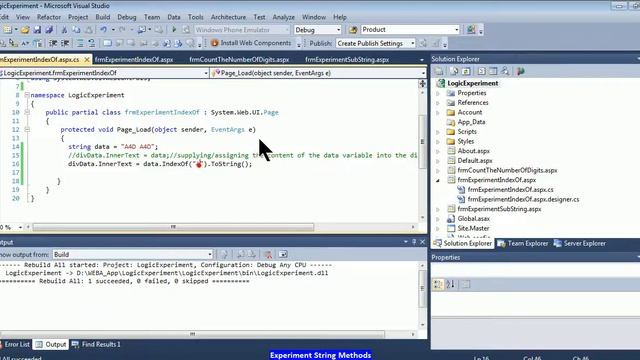Click Solution Explorer Properties icon
The width and height of the screenshot is (640, 360).
[x=439, y=71]
